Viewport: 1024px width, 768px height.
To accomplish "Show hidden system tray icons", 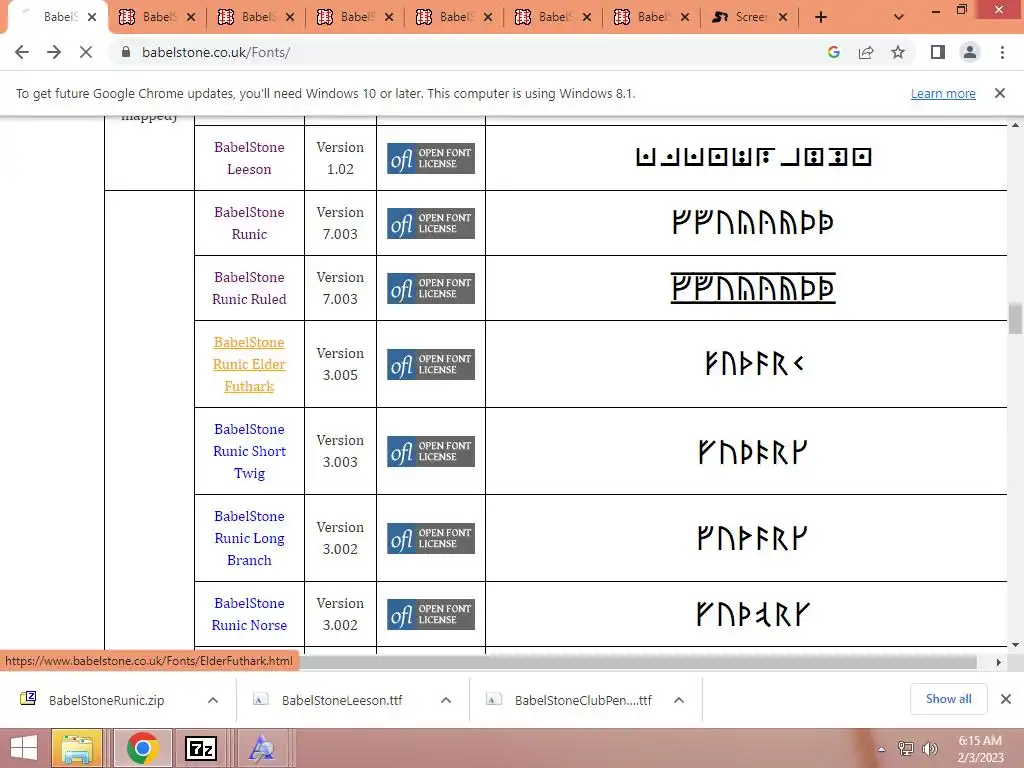I will point(882,749).
